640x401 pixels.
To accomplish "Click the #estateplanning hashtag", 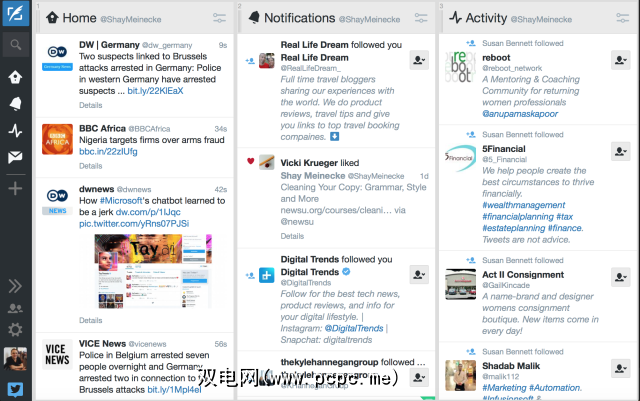I will click(513, 228).
